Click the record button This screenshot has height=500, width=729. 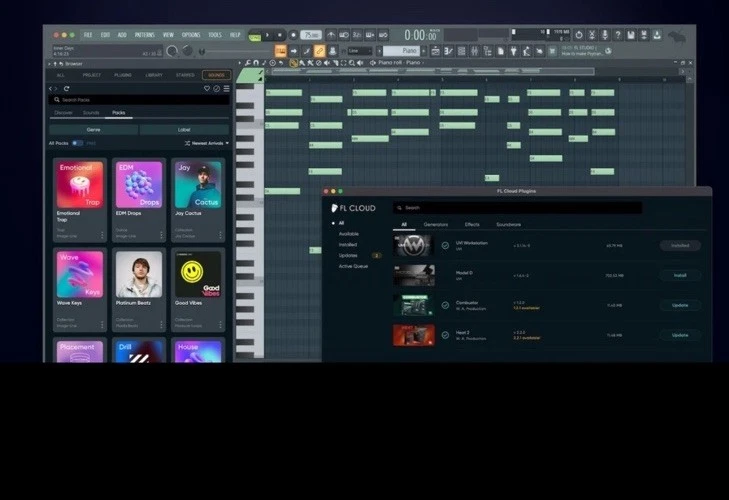click(293, 35)
